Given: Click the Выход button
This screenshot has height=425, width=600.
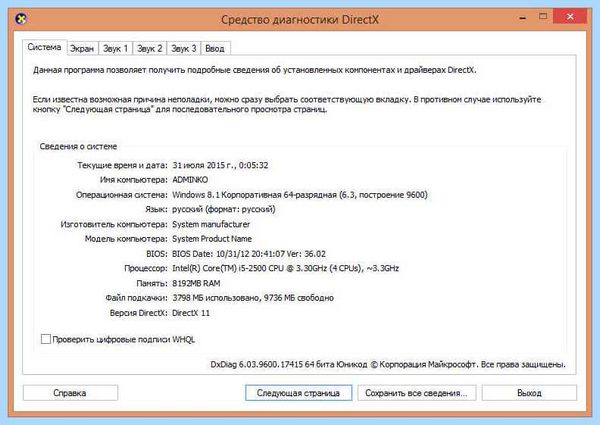Looking at the screenshot, I should 529,393.
